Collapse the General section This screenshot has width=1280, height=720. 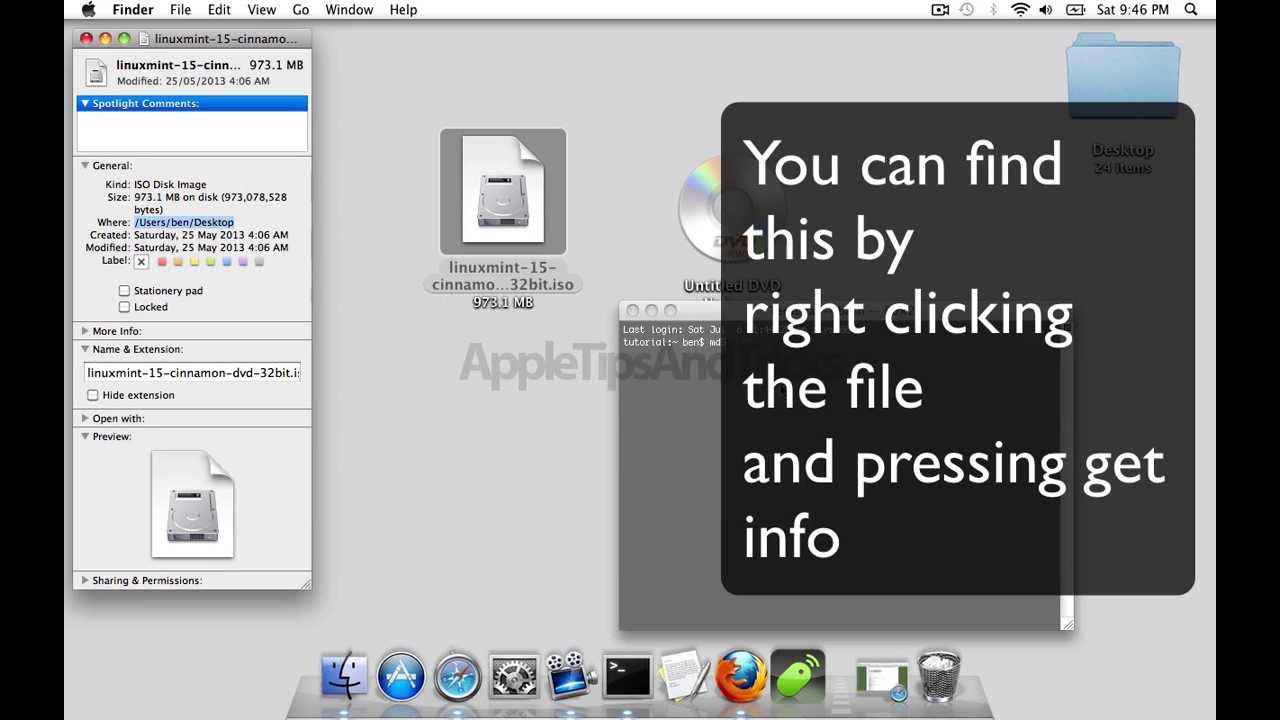point(85,166)
